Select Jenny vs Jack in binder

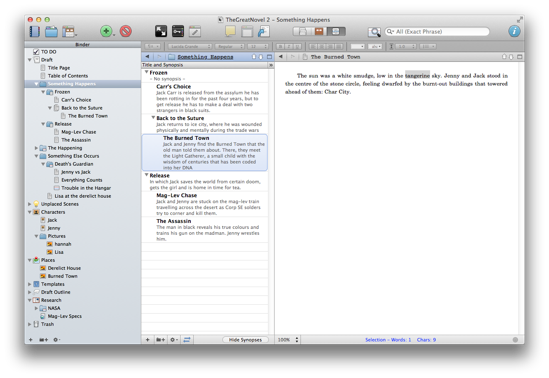click(76, 172)
